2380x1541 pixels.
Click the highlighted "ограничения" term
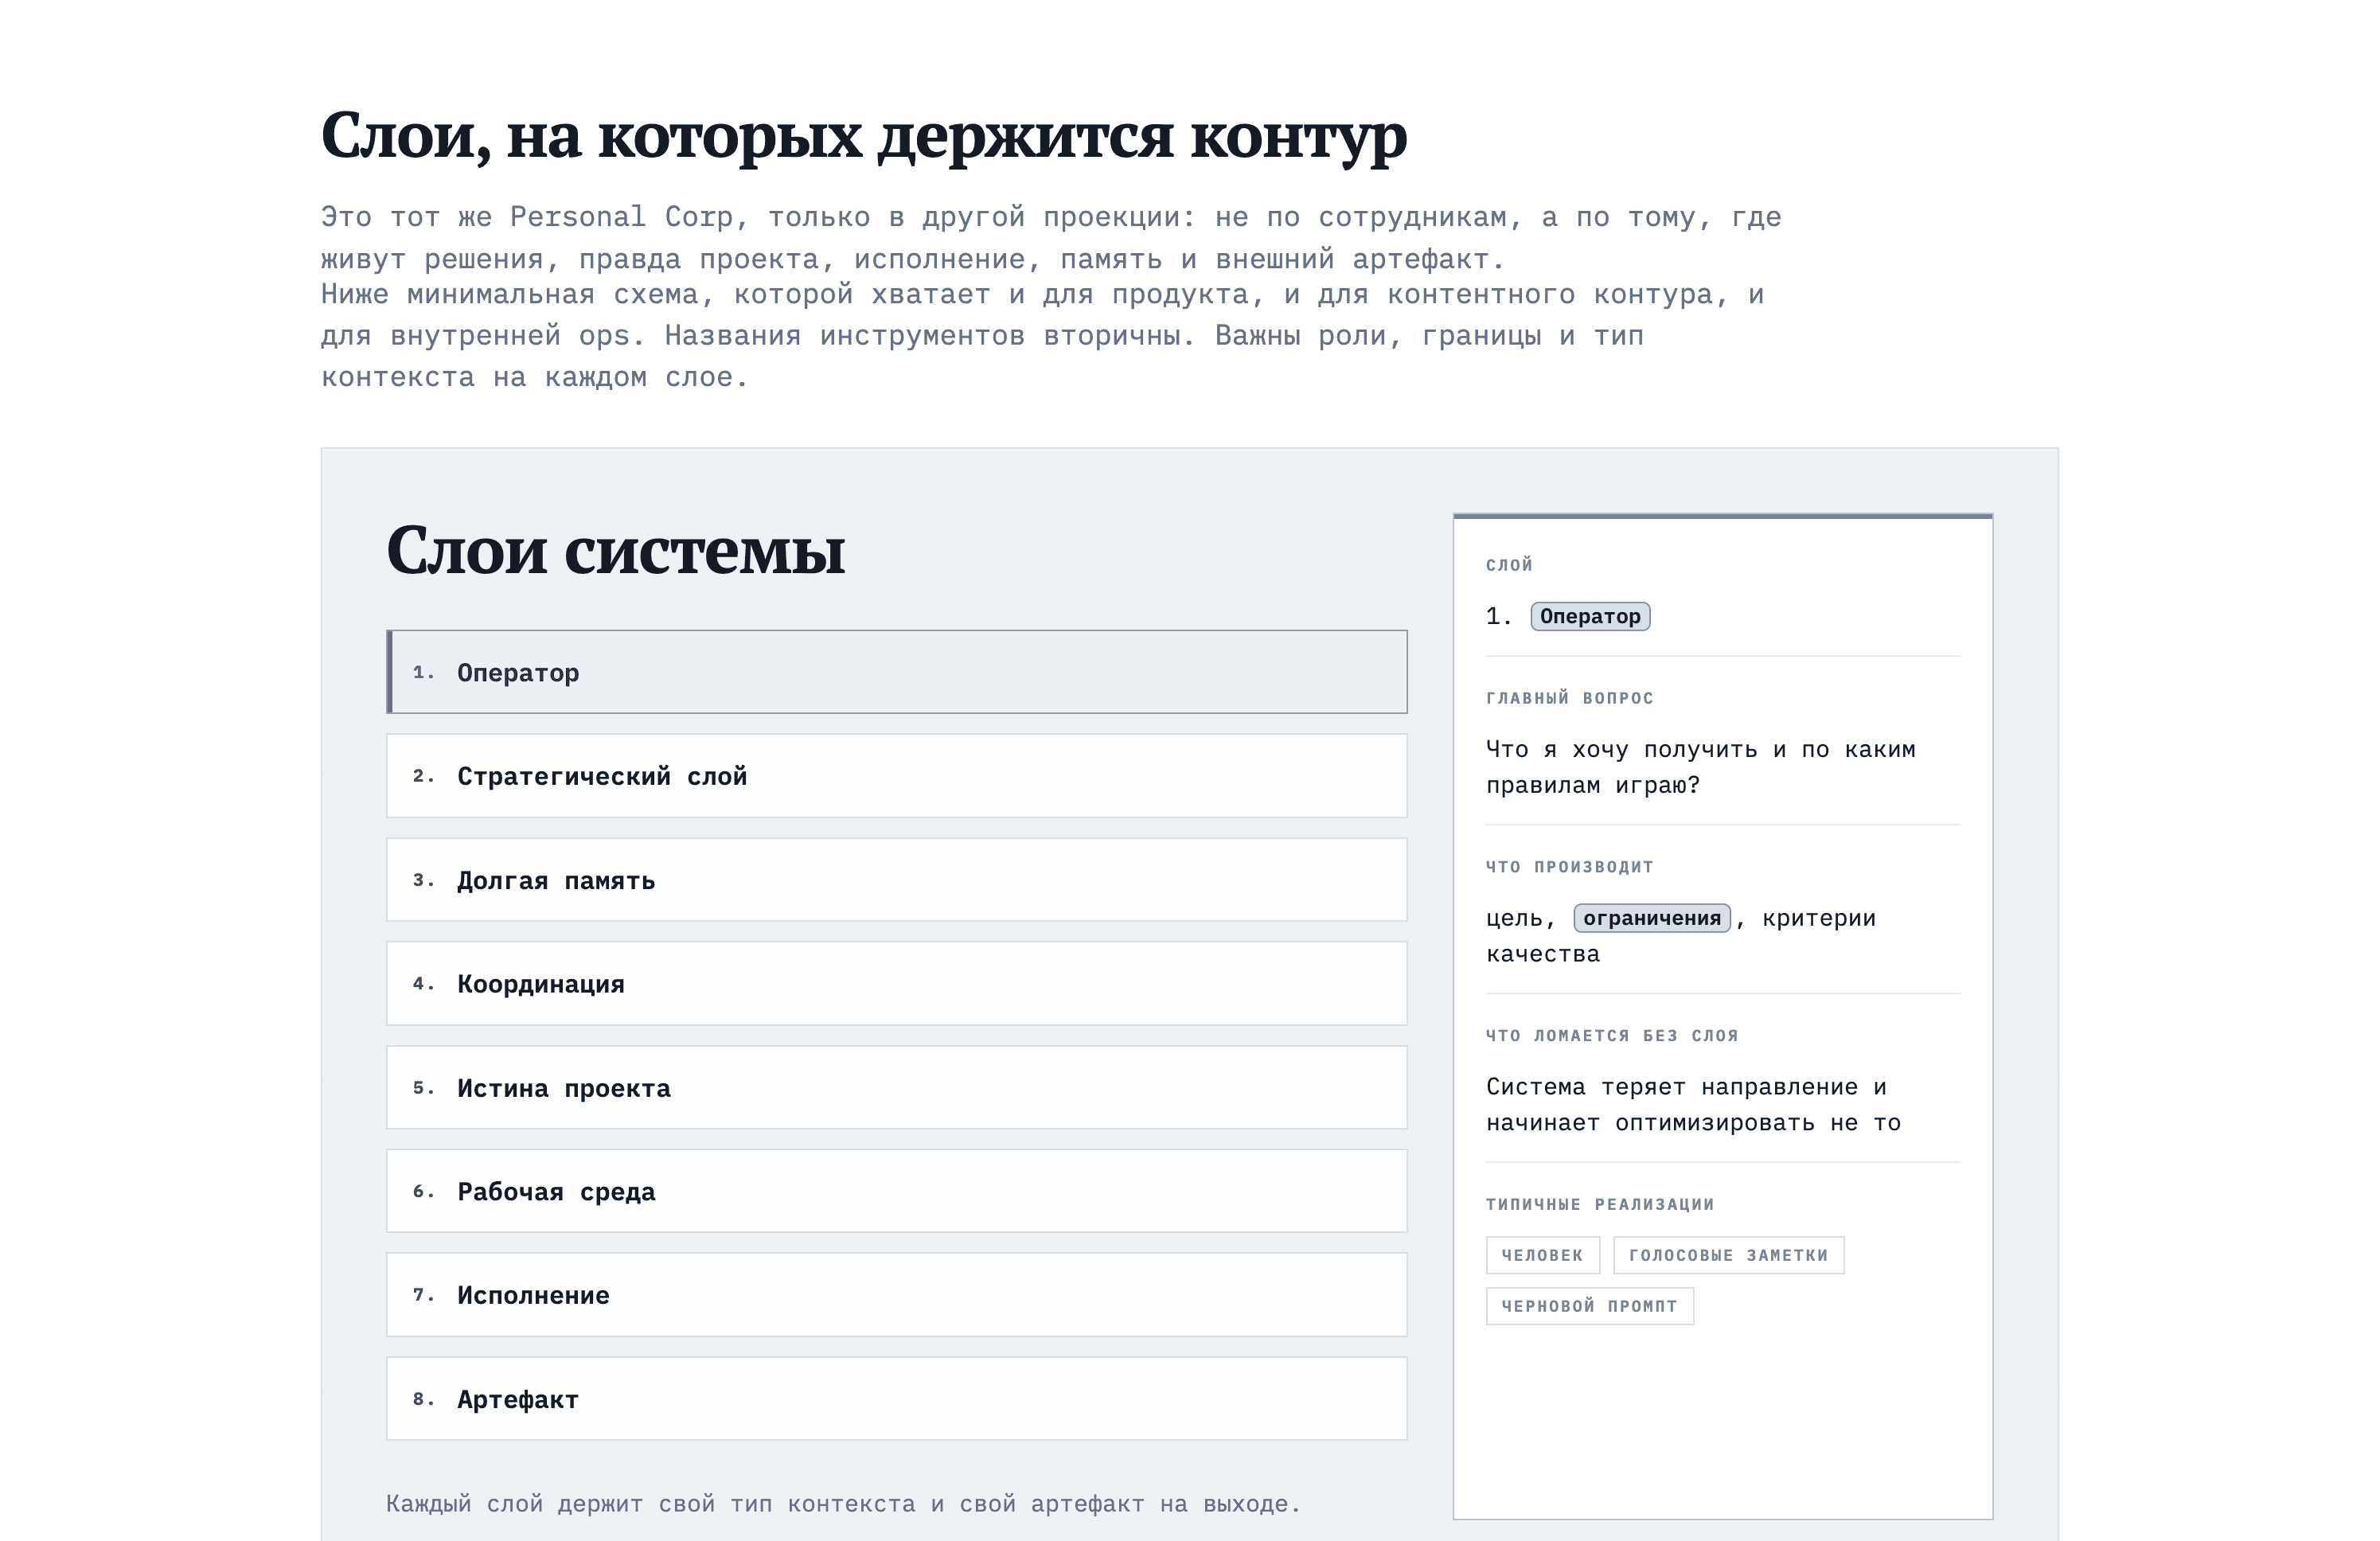coord(1652,918)
